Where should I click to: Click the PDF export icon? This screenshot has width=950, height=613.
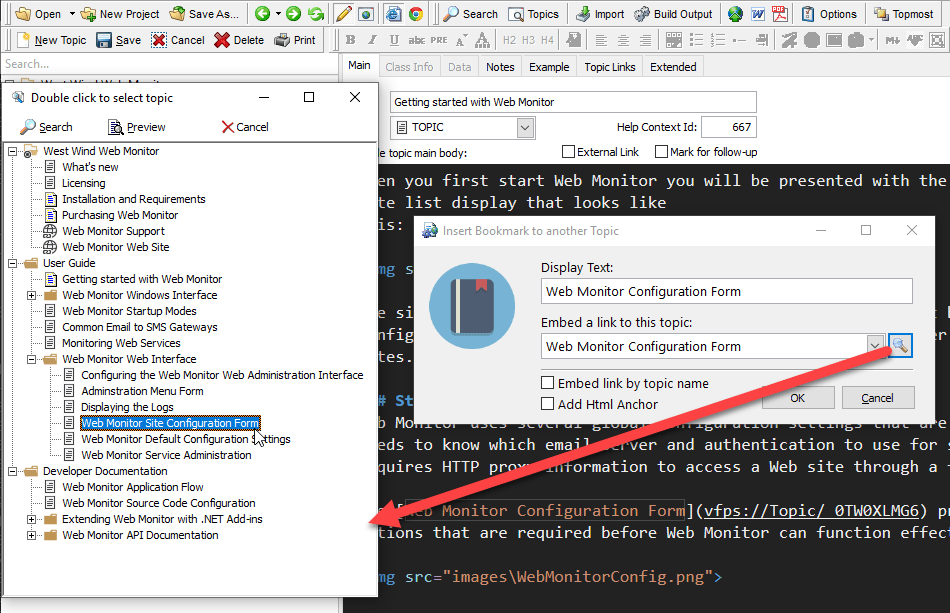(x=780, y=13)
